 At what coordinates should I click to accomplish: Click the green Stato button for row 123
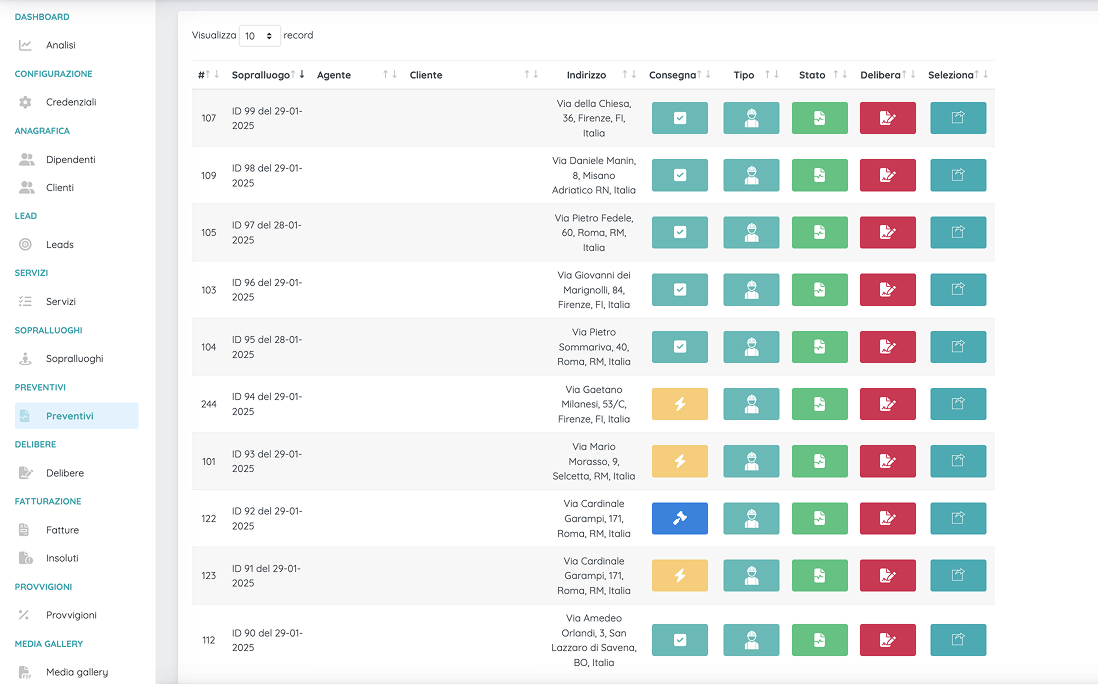tap(819, 575)
